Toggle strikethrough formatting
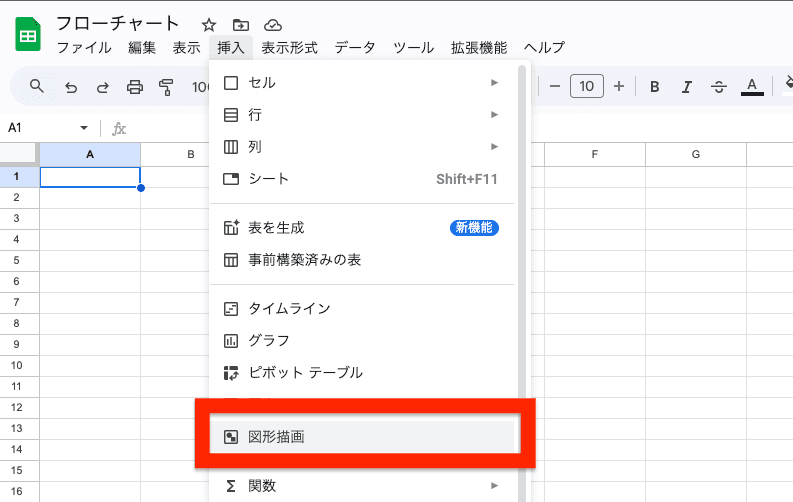The height and width of the screenshot is (502, 793). tap(718, 87)
